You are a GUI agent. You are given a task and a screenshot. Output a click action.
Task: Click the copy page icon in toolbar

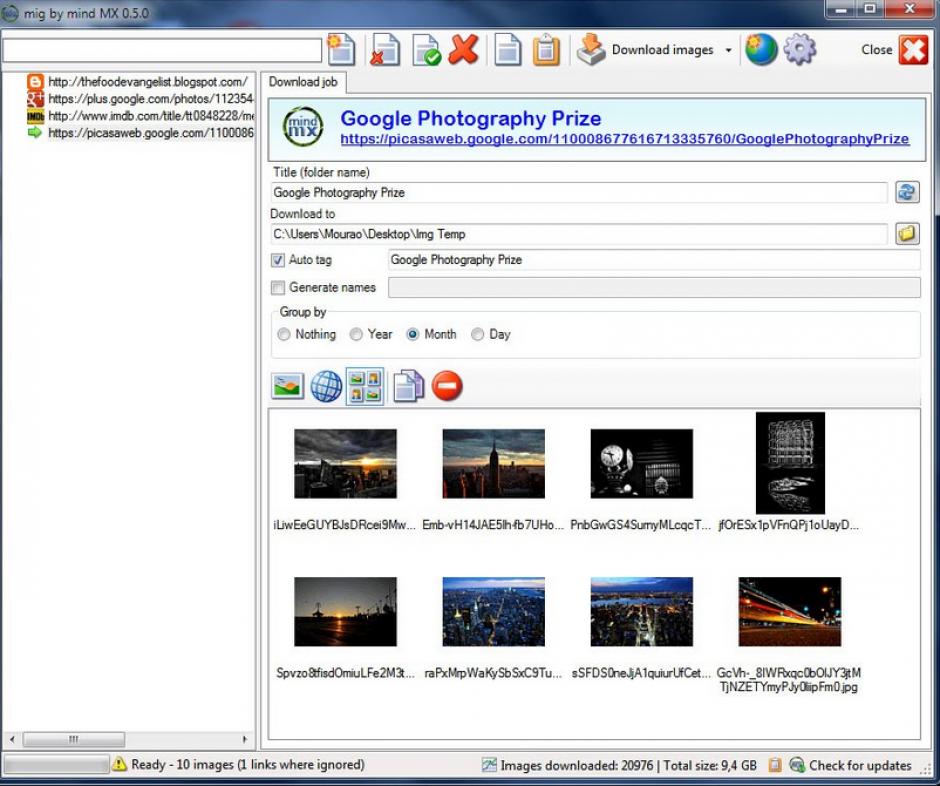[x=508, y=50]
